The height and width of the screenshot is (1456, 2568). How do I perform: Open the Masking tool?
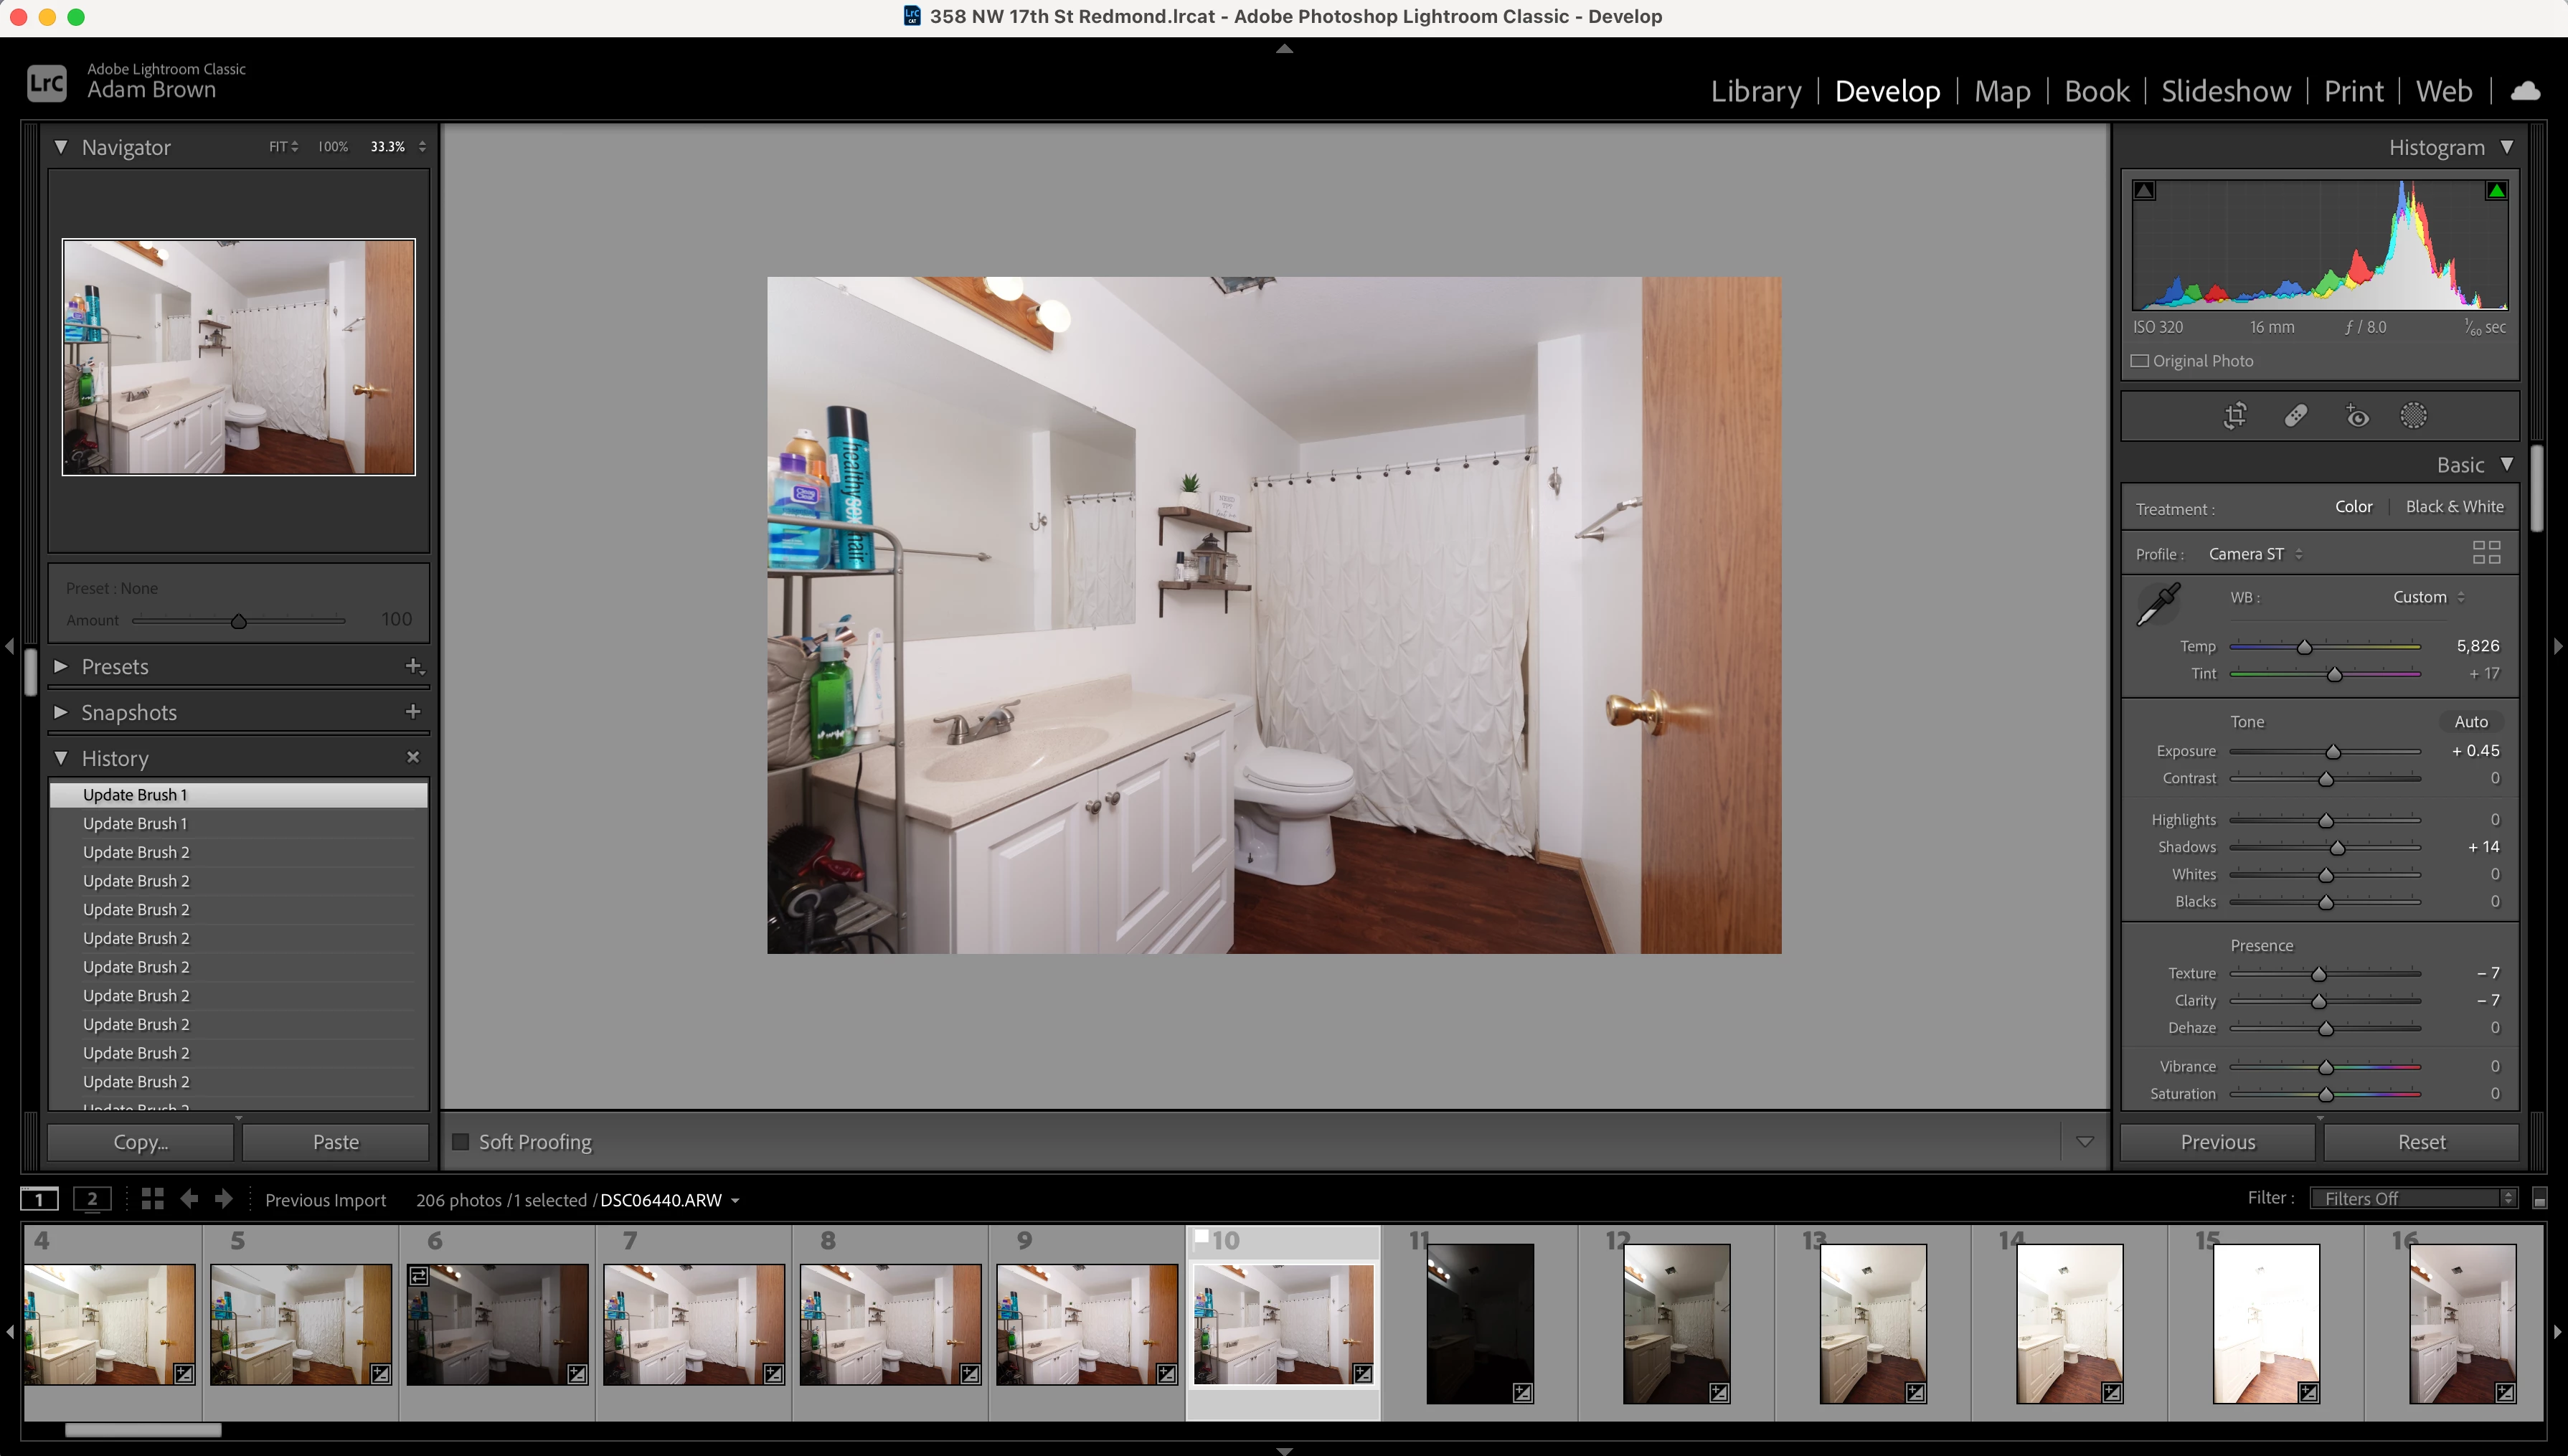(x=2413, y=415)
